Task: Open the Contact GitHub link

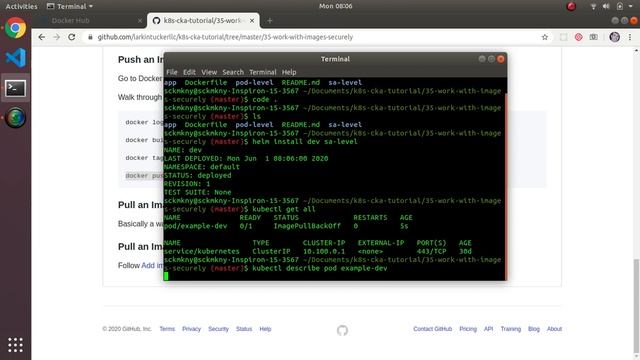Action: coord(433,329)
